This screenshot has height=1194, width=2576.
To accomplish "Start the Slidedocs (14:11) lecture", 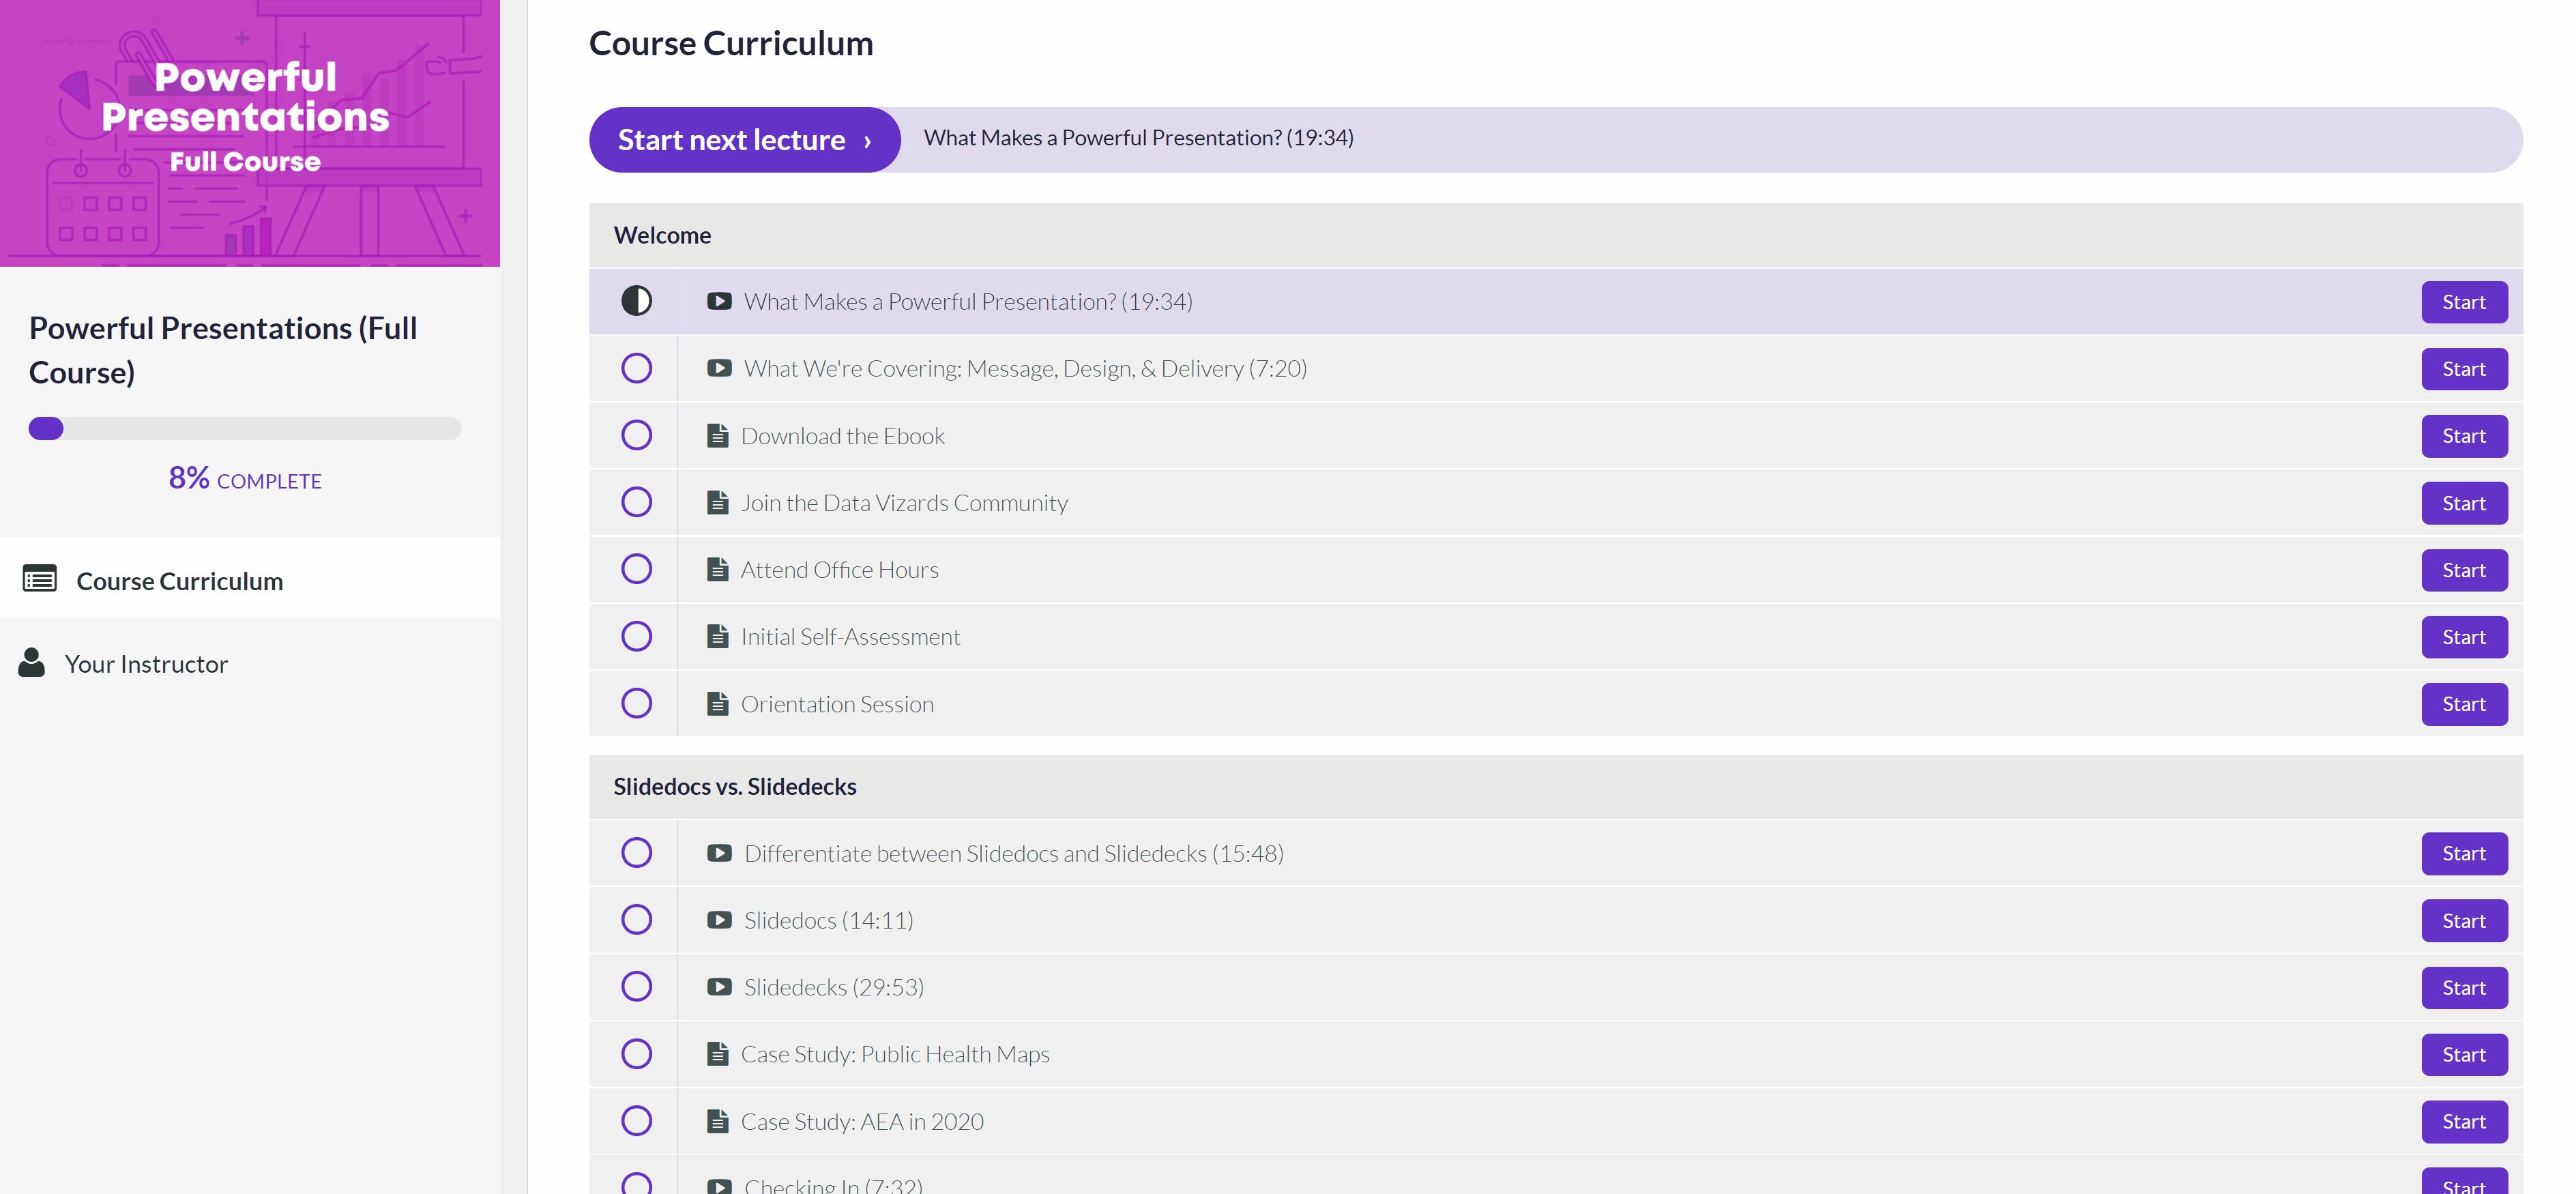I will pyautogui.click(x=2464, y=921).
